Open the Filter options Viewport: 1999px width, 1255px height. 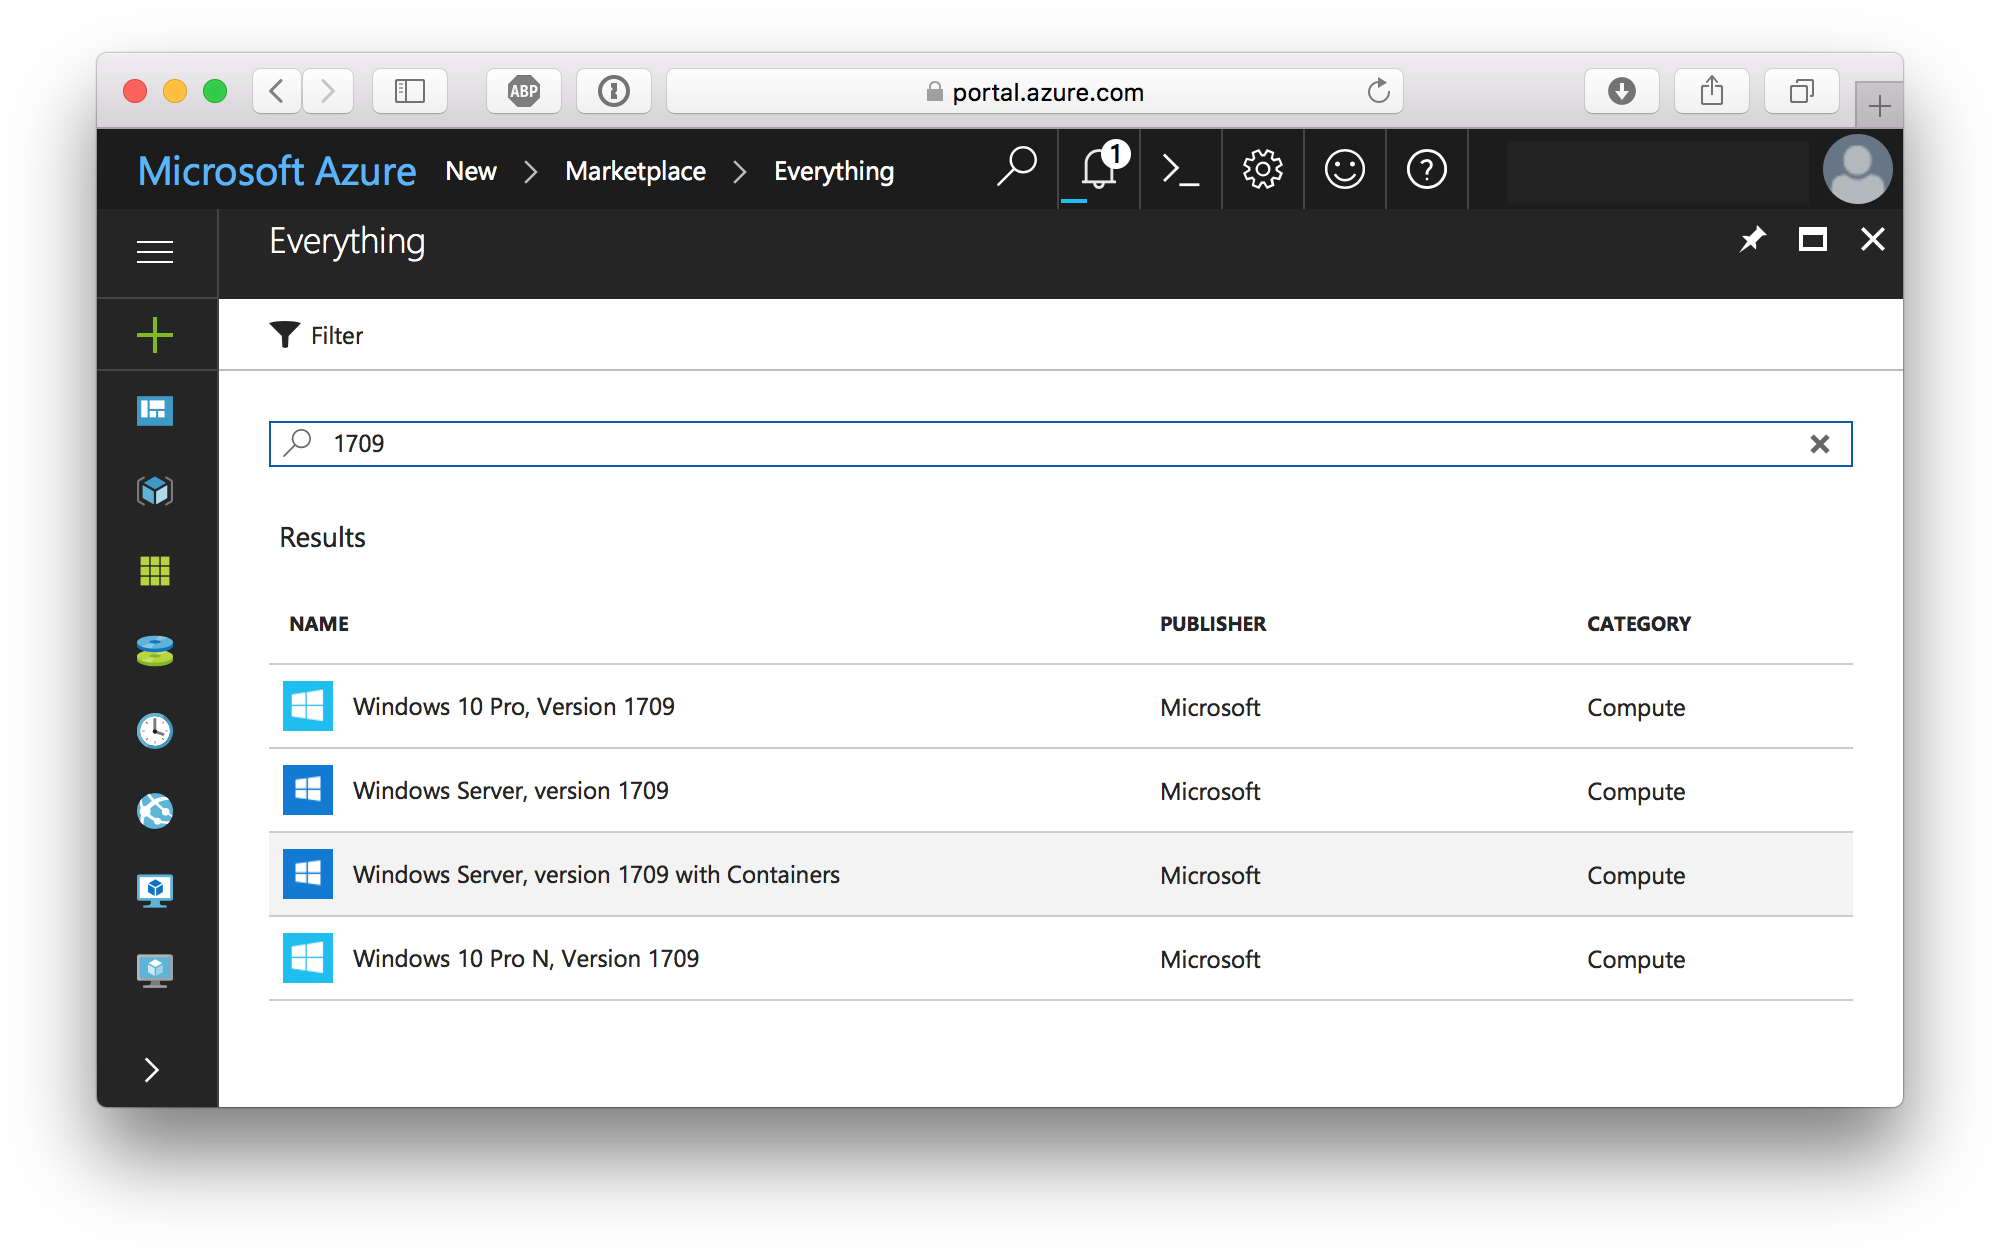click(x=317, y=336)
